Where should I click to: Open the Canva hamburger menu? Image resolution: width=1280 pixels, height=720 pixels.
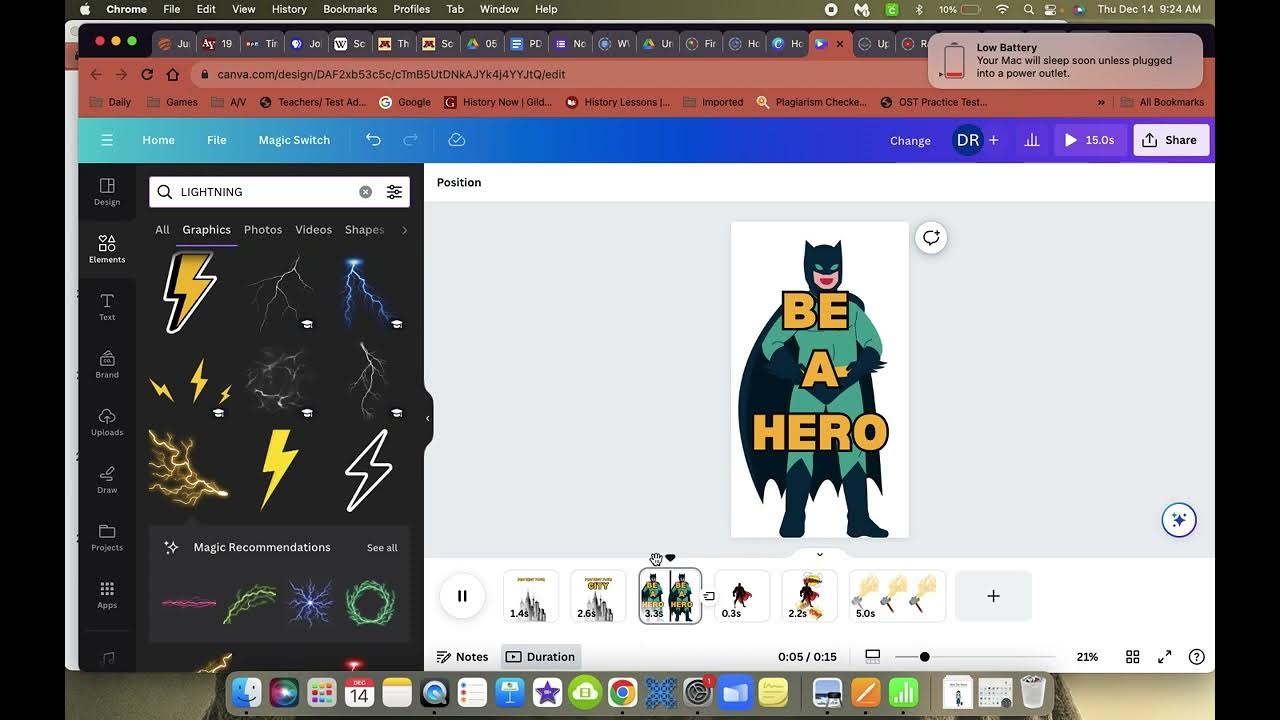(x=107, y=140)
